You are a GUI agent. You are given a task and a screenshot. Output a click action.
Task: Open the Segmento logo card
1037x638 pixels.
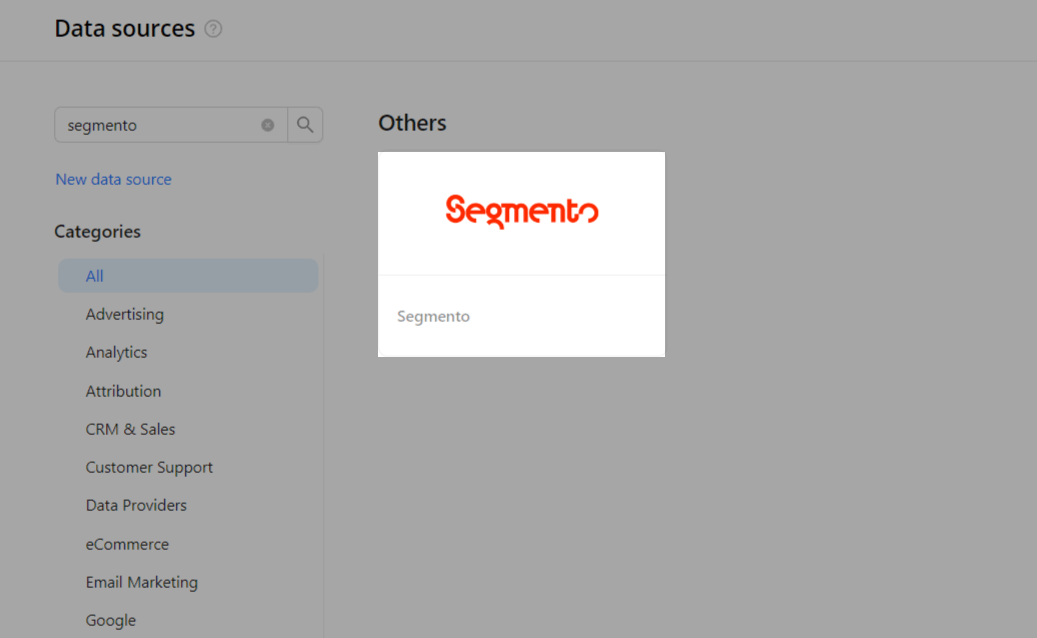pos(521,255)
